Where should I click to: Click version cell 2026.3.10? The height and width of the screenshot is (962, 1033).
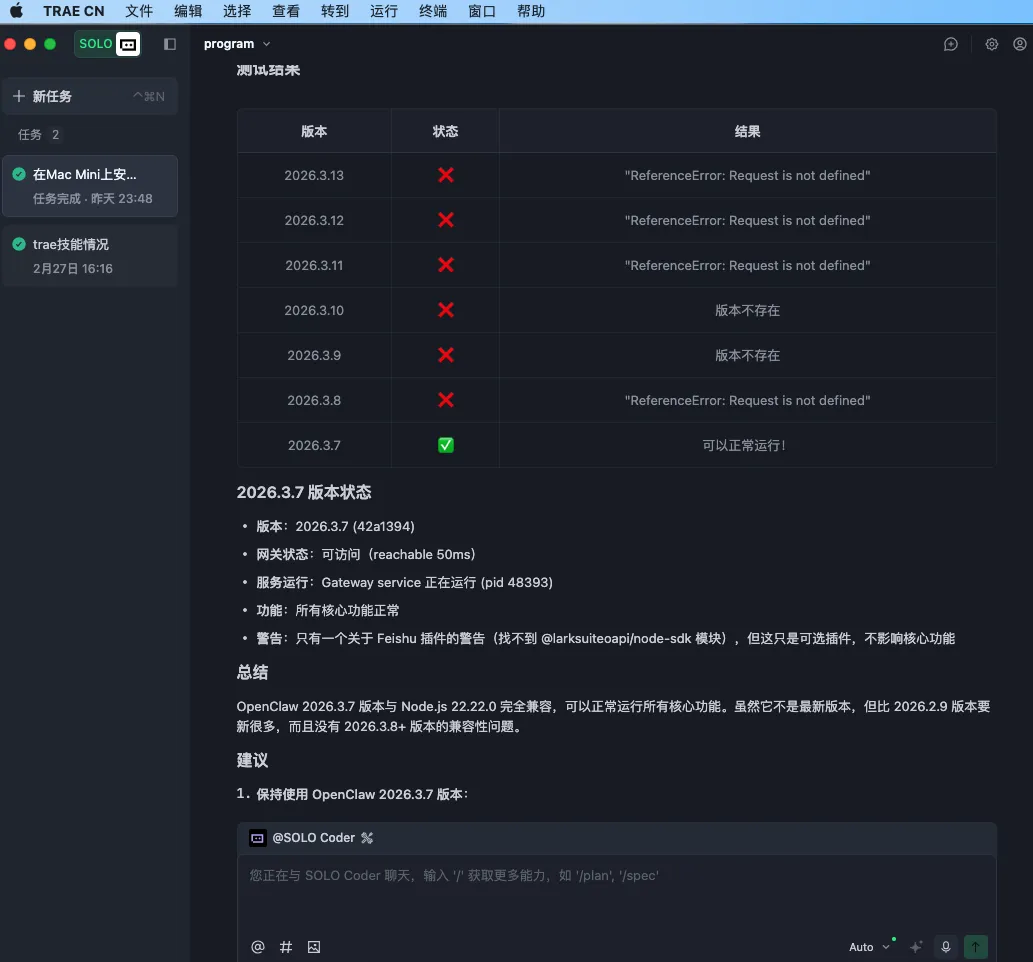pos(314,310)
